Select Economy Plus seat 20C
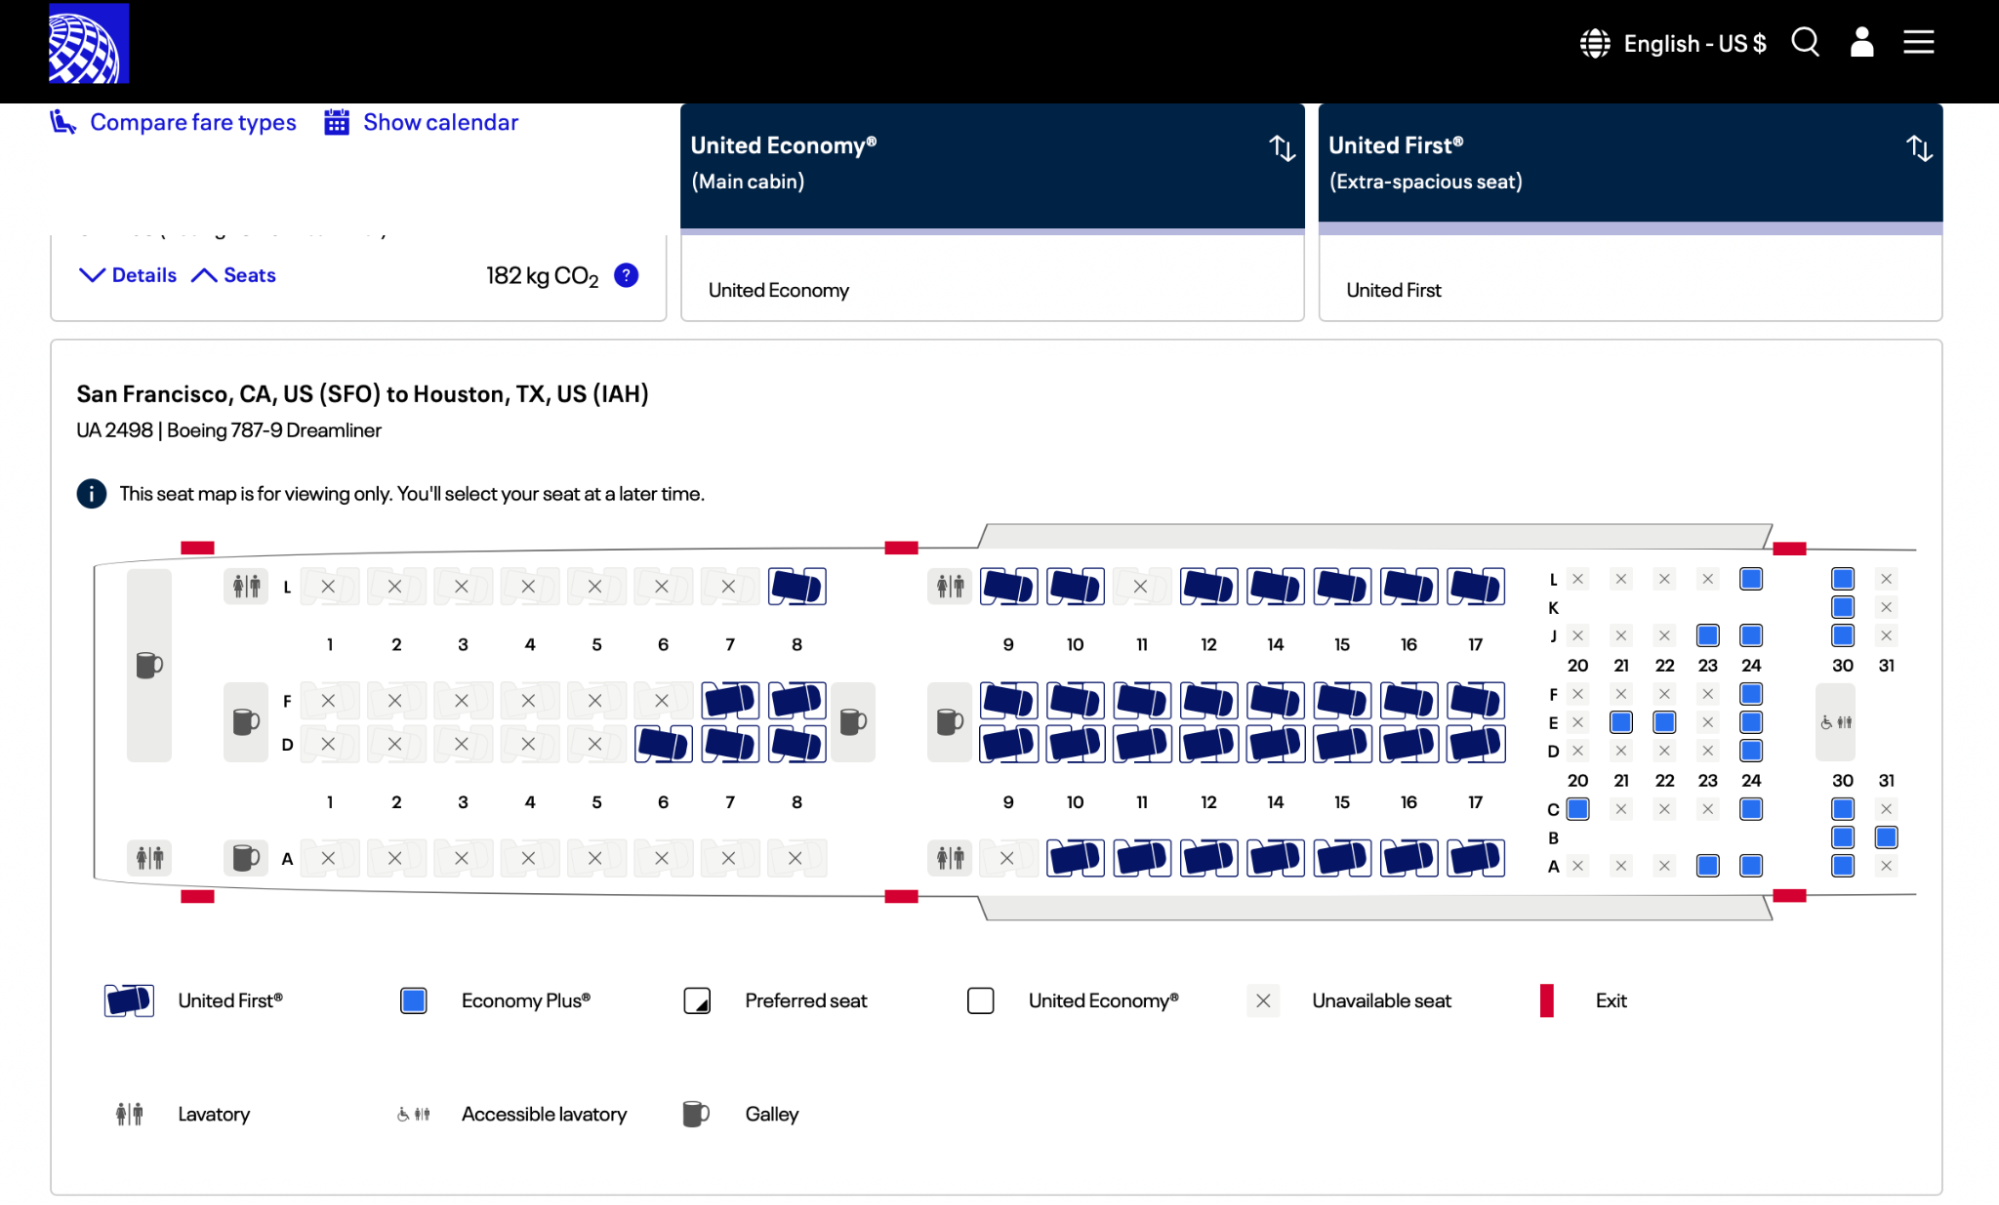 point(1578,809)
